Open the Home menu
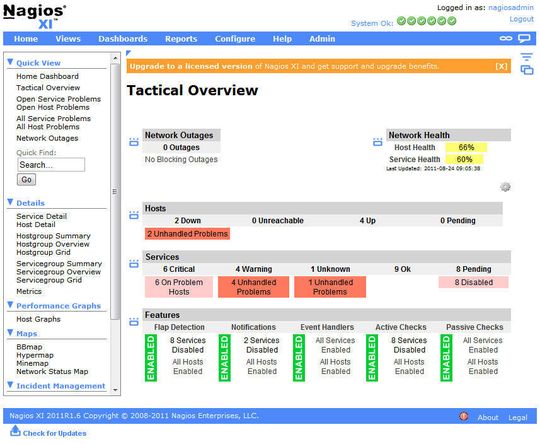Image resolution: width=540 pixels, height=444 pixels. click(x=26, y=39)
